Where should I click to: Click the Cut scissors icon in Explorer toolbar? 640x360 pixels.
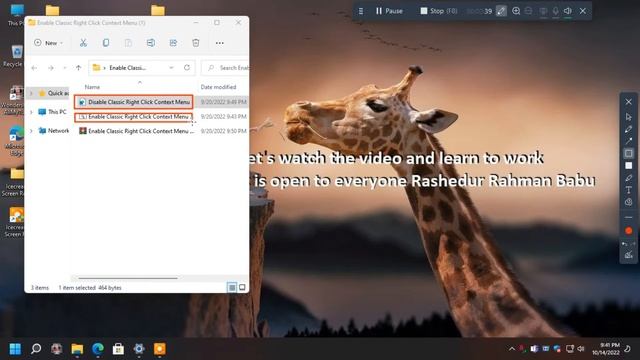[x=83, y=43]
